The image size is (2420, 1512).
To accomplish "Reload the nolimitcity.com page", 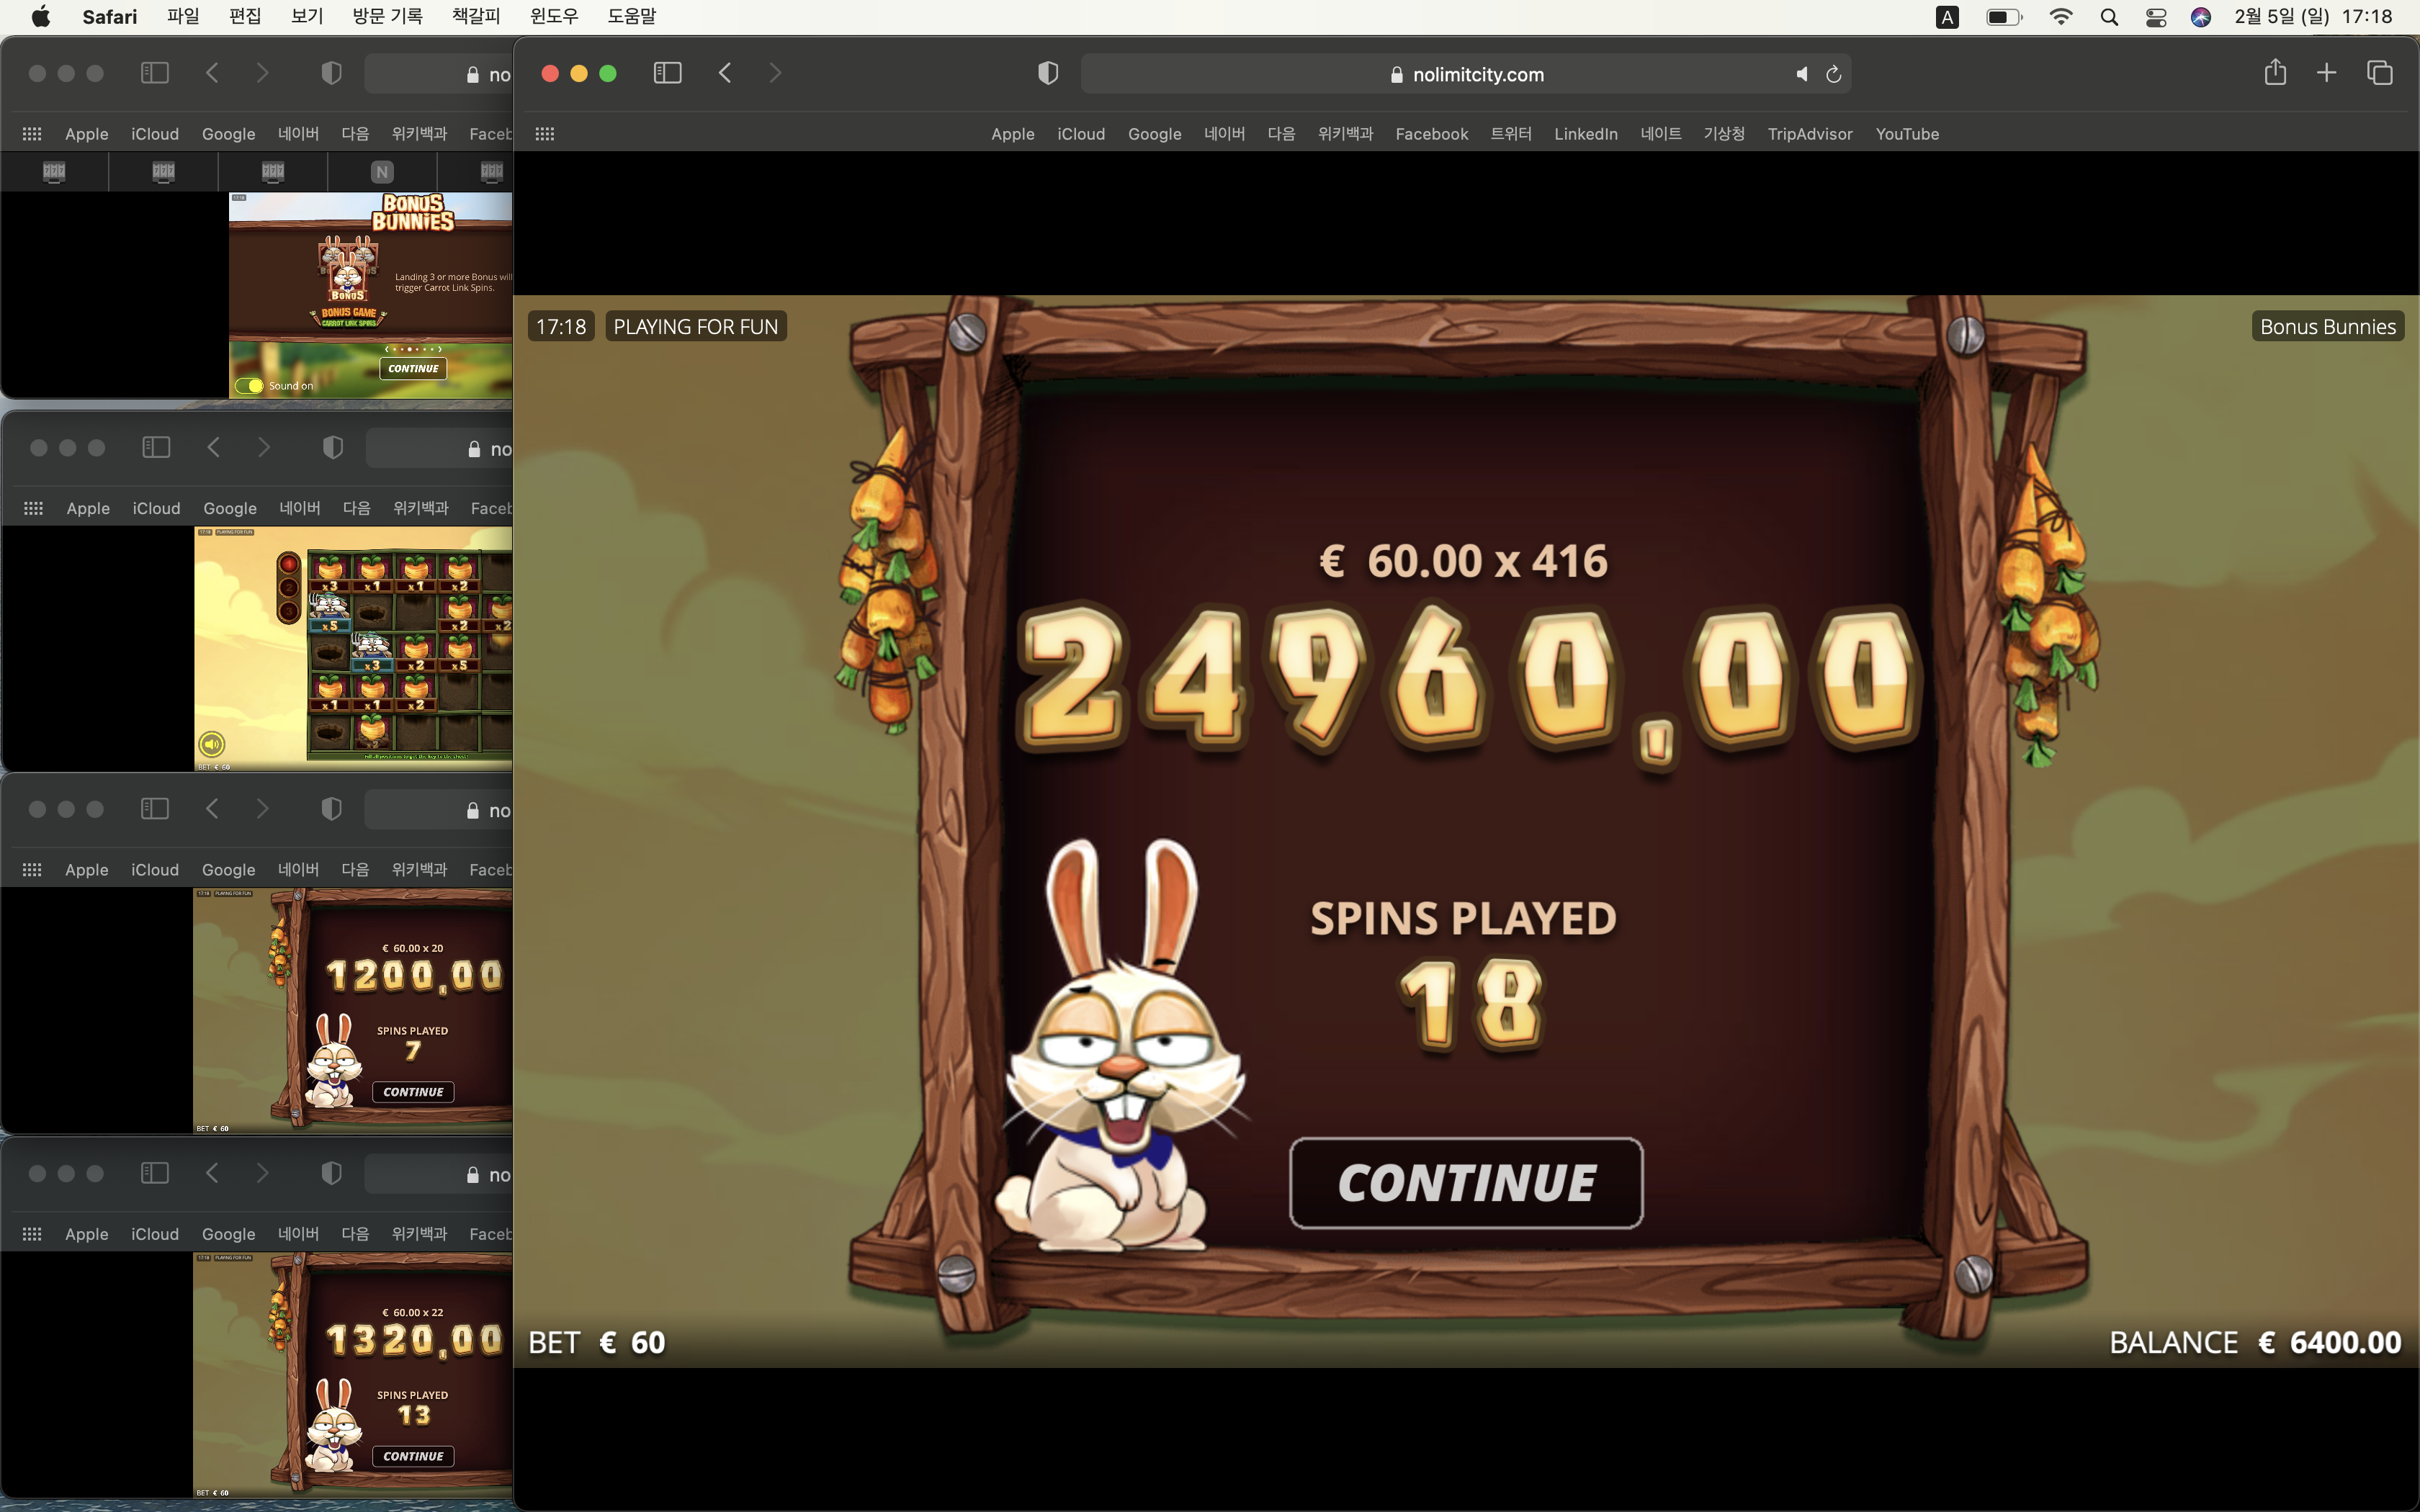I will (x=1834, y=74).
